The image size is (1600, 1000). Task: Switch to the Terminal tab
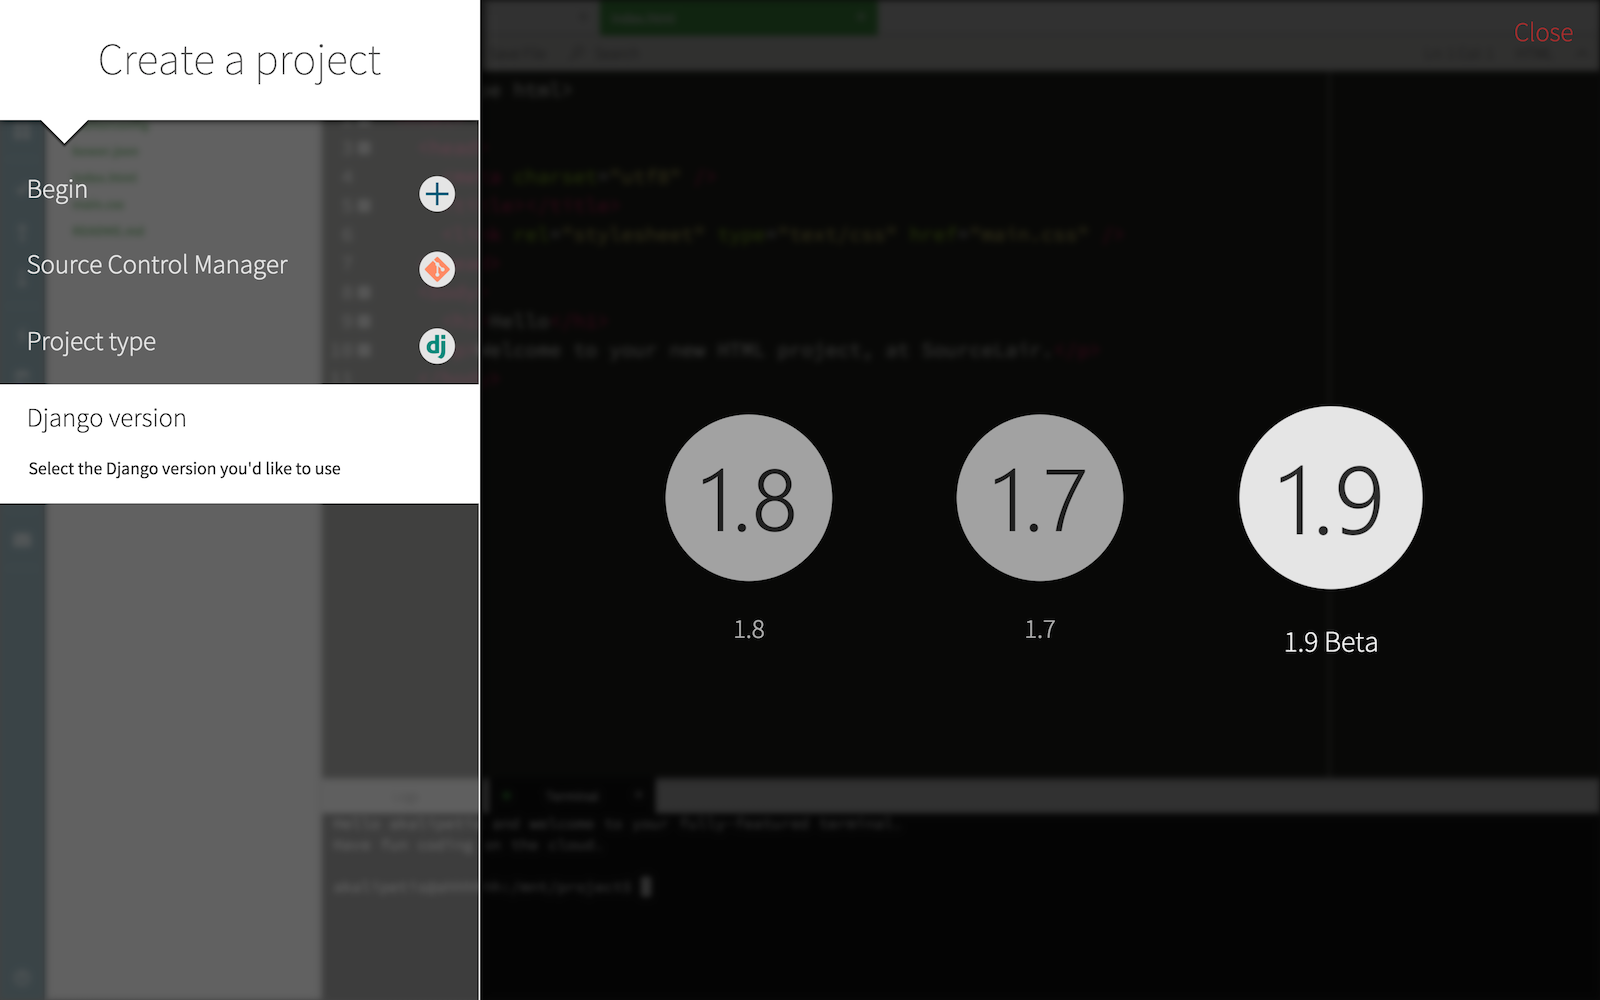(573, 794)
